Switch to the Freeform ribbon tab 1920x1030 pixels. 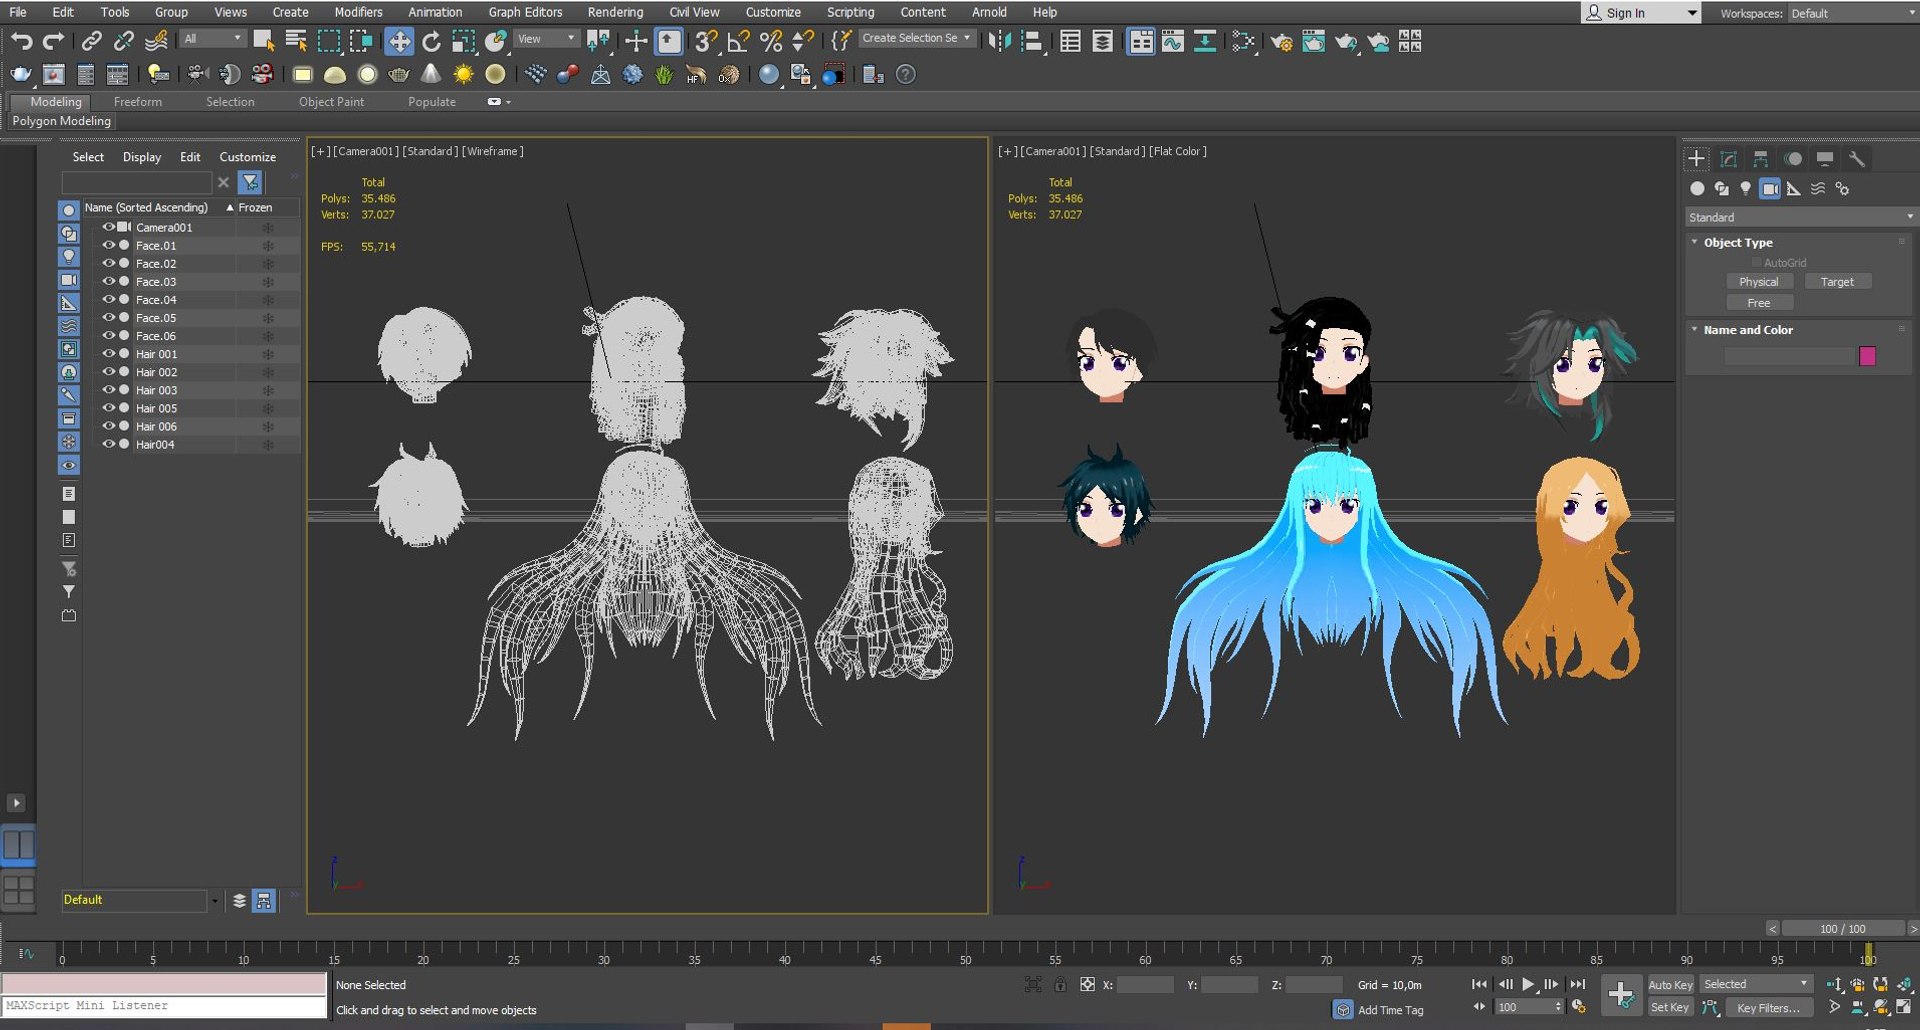pyautogui.click(x=138, y=101)
